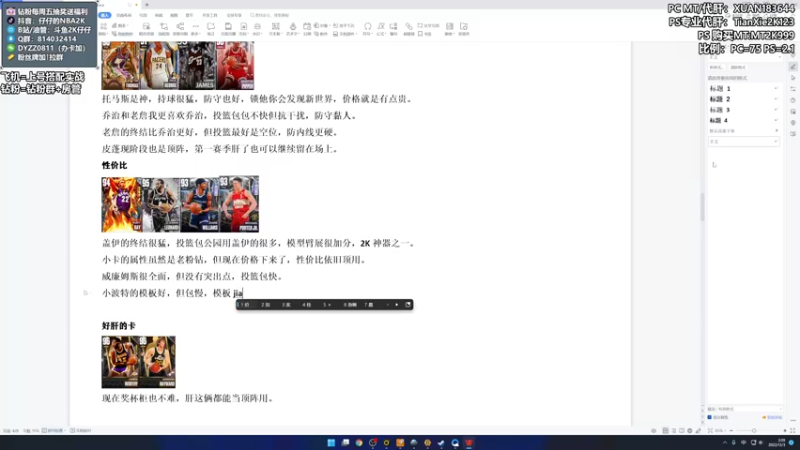Open the 稻壳资源 icon in the Insert ribbon
The image size is (800, 450).
coord(146,29)
